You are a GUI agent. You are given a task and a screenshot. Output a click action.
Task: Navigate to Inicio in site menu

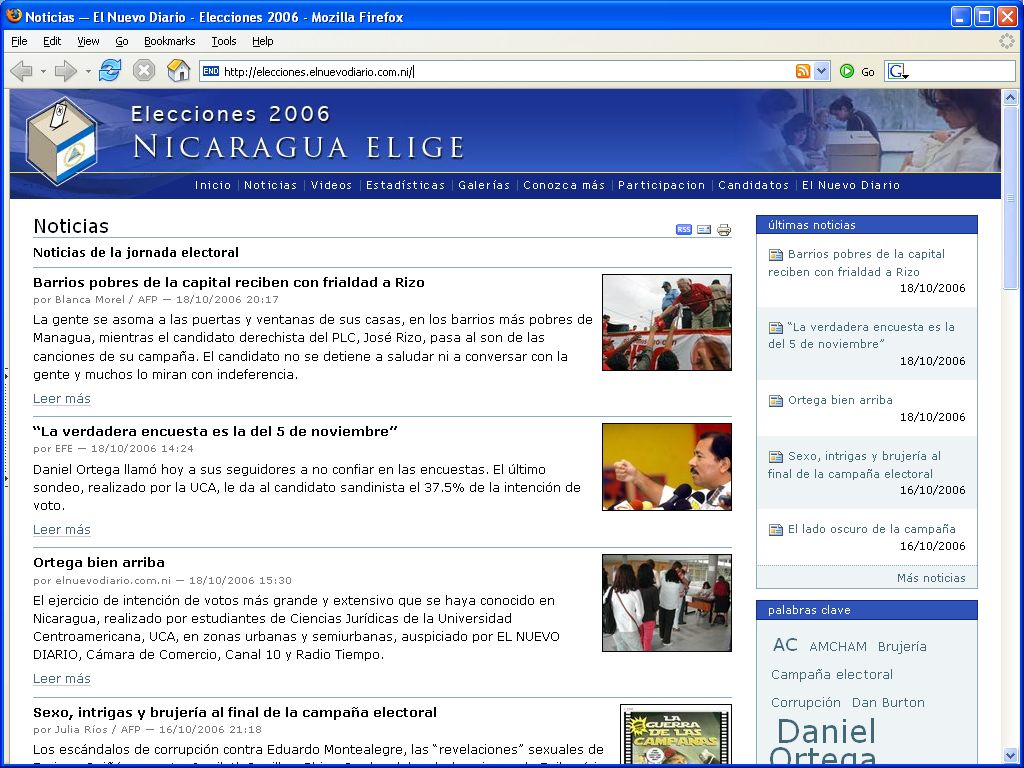pyautogui.click(x=213, y=185)
